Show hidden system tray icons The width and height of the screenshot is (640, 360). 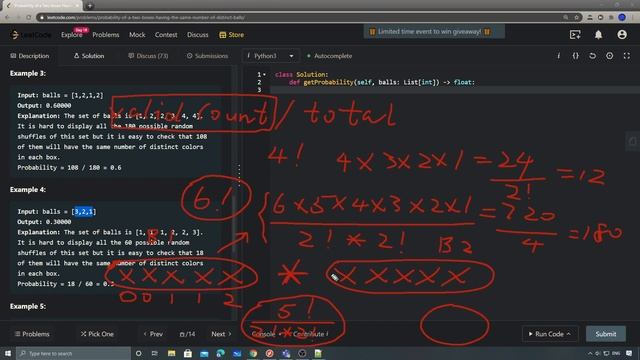click(590, 353)
